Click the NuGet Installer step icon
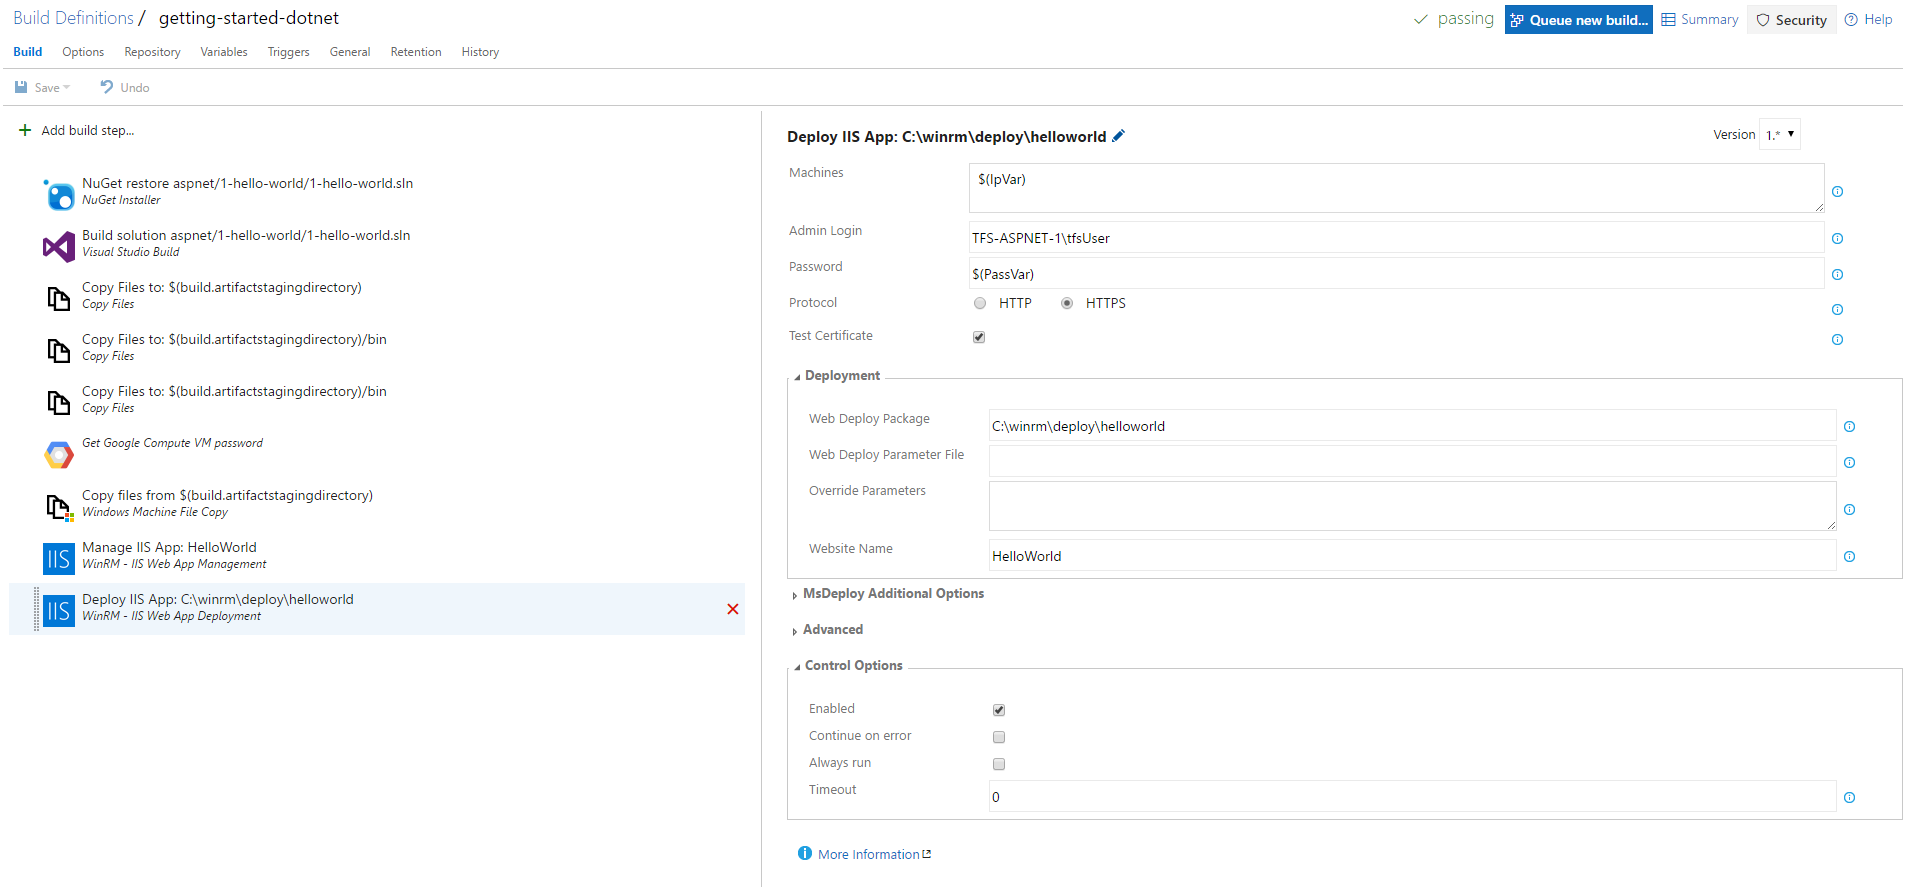The width and height of the screenshot is (1913, 887). tap(59, 194)
